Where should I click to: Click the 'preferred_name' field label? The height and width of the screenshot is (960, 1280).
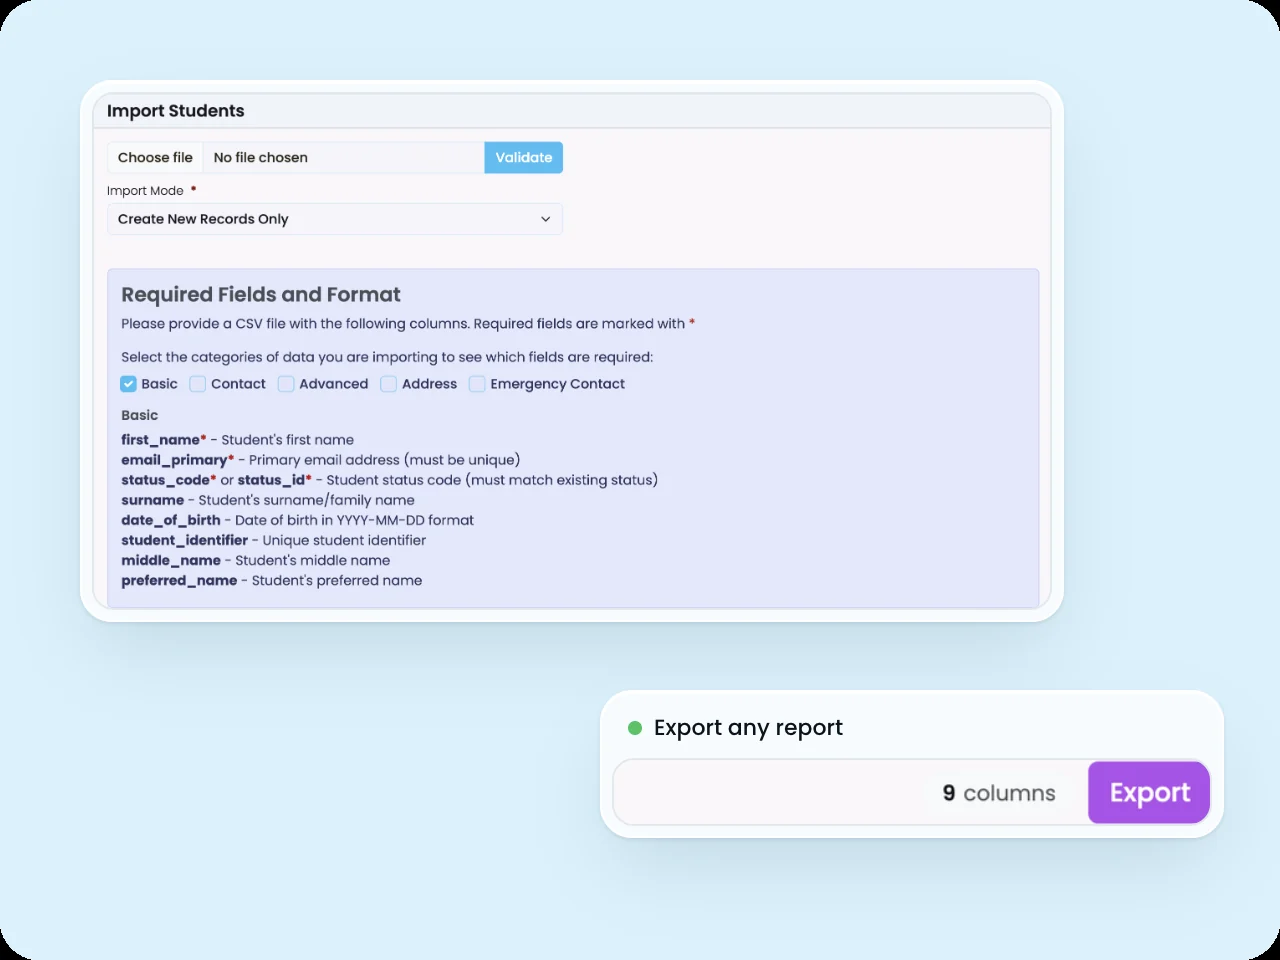tap(180, 580)
